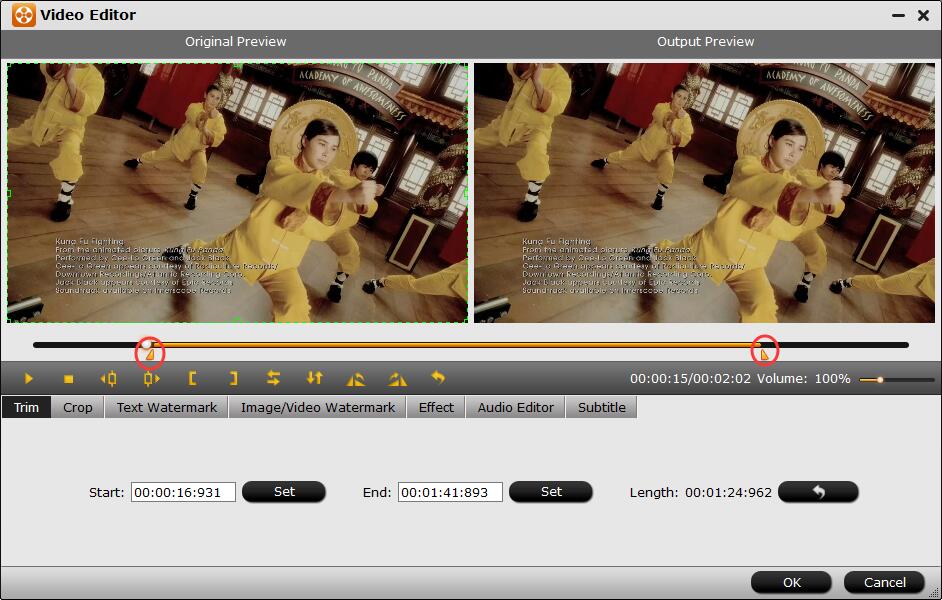The image size is (942, 600).
Task: Select the Subtitle tab
Action: (601, 407)
